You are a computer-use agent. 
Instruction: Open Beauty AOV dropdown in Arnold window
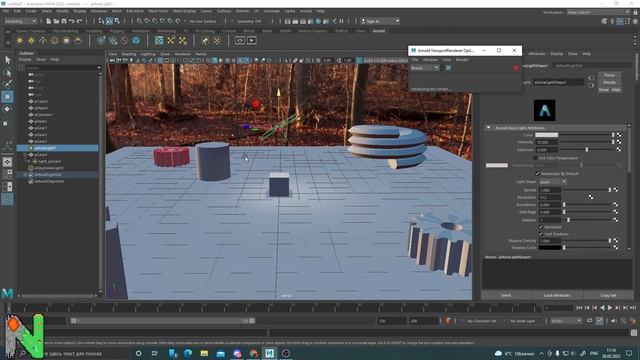point(424,68)
